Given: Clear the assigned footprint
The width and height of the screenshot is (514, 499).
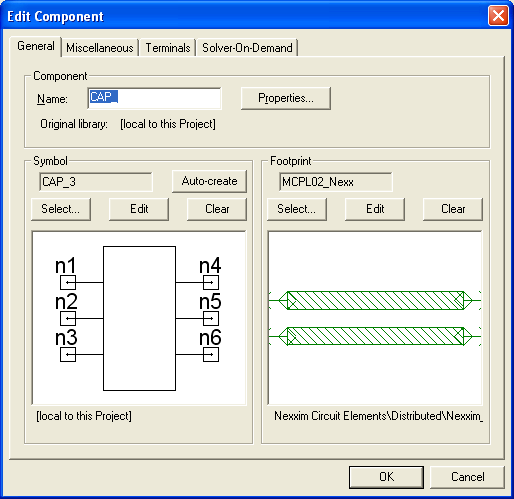Looking at the screenshot, I should coord(453,209).
